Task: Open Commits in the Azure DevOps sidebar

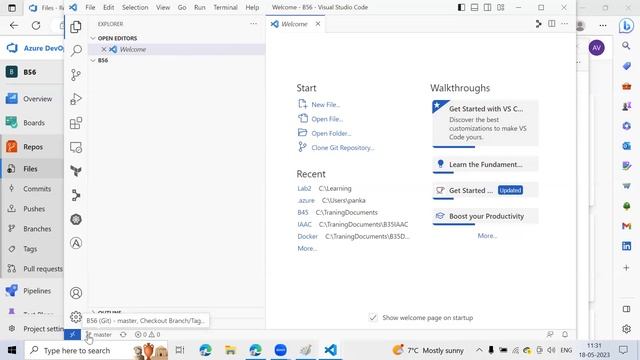Action: click(x=33, y=189)
